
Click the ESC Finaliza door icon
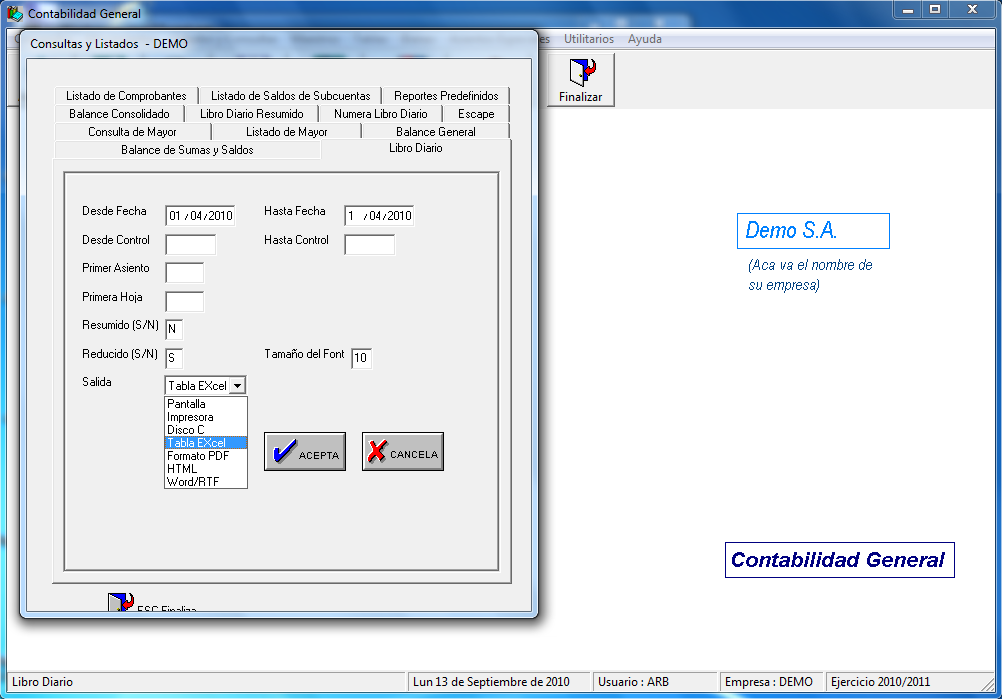121,603
